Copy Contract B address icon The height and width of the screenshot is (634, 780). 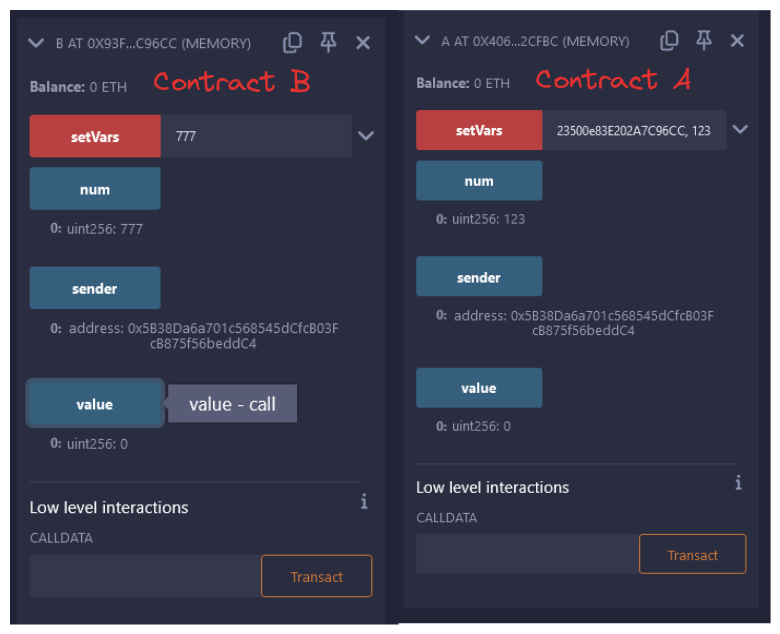(293, 42)
